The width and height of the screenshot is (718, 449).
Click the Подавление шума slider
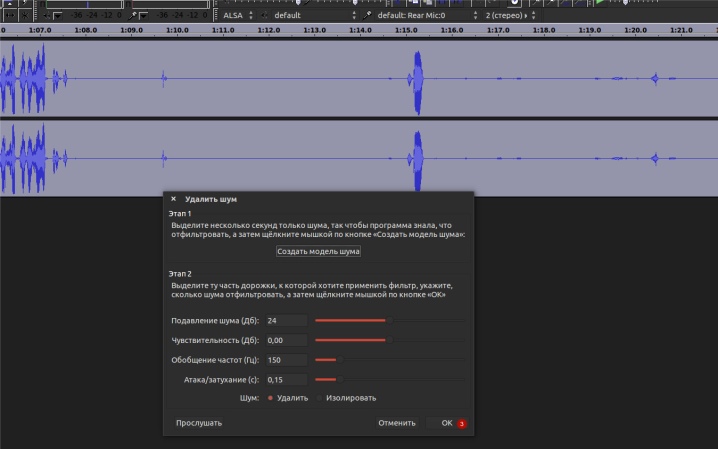click(389, 320)
